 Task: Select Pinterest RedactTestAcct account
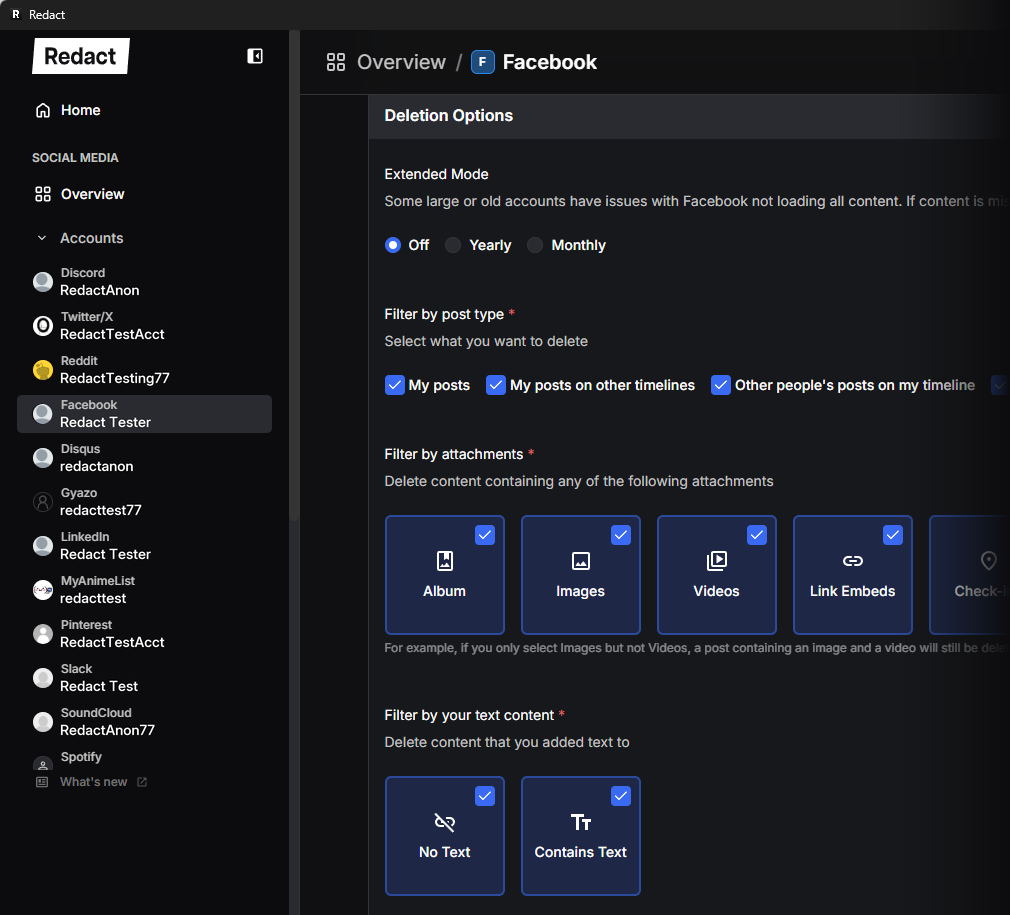coord(144,634)
